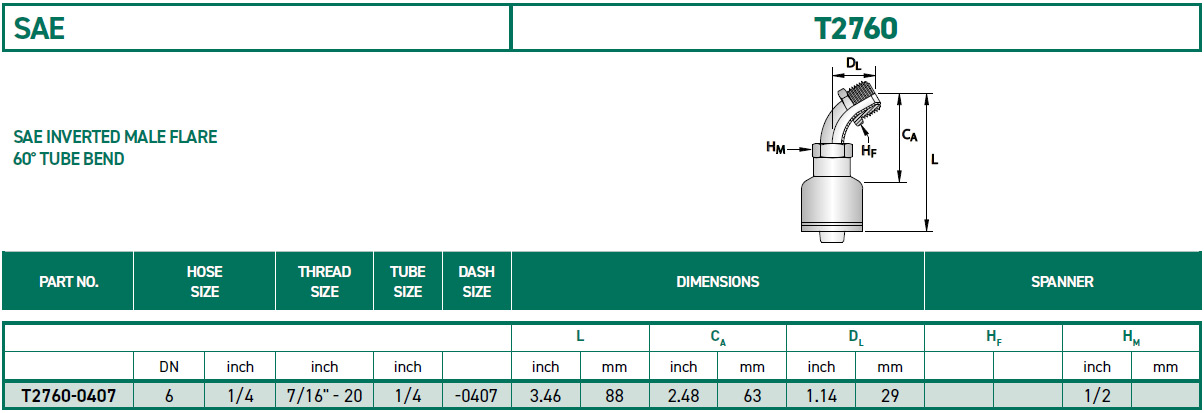Click the HM label on the diagram
Image resolution: width=1204 pixels, height=413 pixels.
coord(775,148)
